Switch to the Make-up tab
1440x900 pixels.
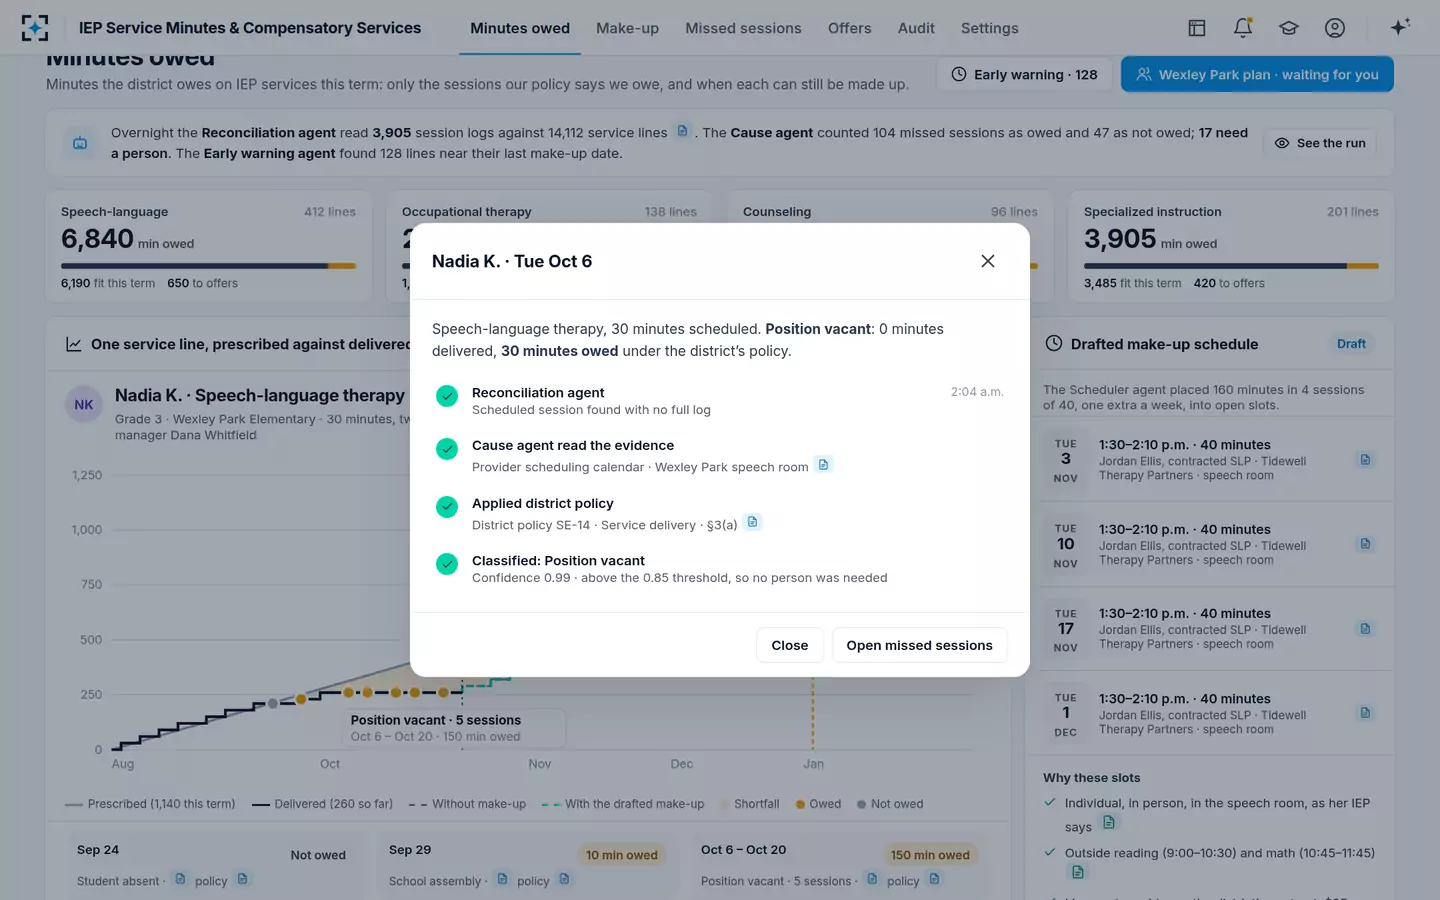pyautogui.click(x=627, y=28)
